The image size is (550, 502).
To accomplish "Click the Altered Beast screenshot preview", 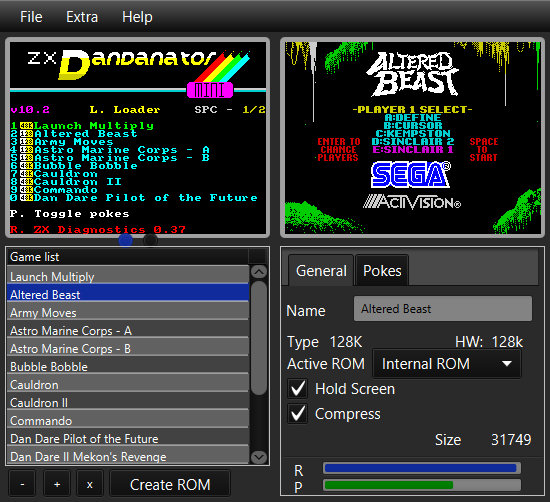I will [x=412, y=138].
